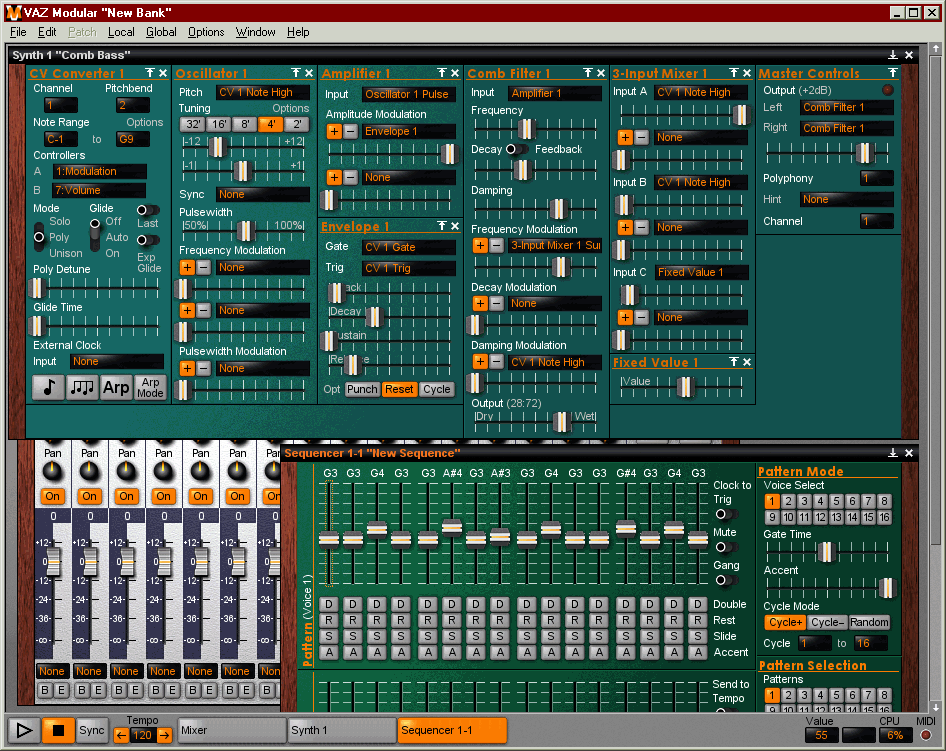Screen dimensions: 946x751
Task: Open the Envelope 1 Trig source dropdown
Action: pyautogui.click(x=408, y=268)
